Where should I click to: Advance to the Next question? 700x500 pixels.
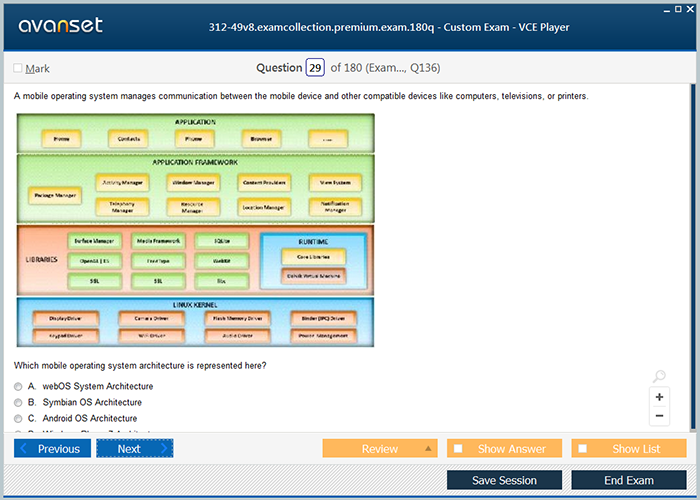coord(134,449)
